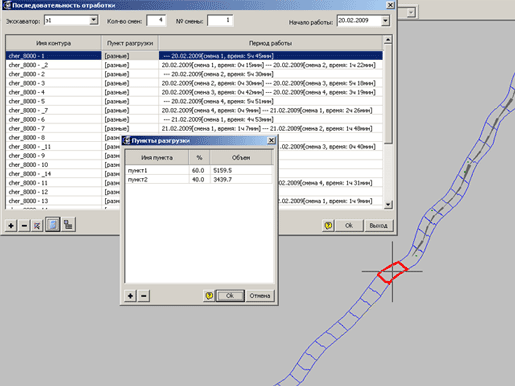Viewport: 515px width, 386px height.
Task: Click the scroll down arrow of the contour list
Action: click(388, 205)
